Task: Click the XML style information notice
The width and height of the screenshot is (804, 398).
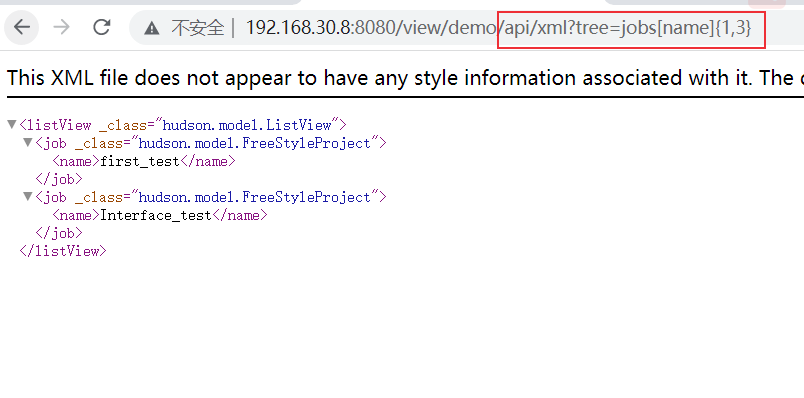Action: tap(405, 78)
